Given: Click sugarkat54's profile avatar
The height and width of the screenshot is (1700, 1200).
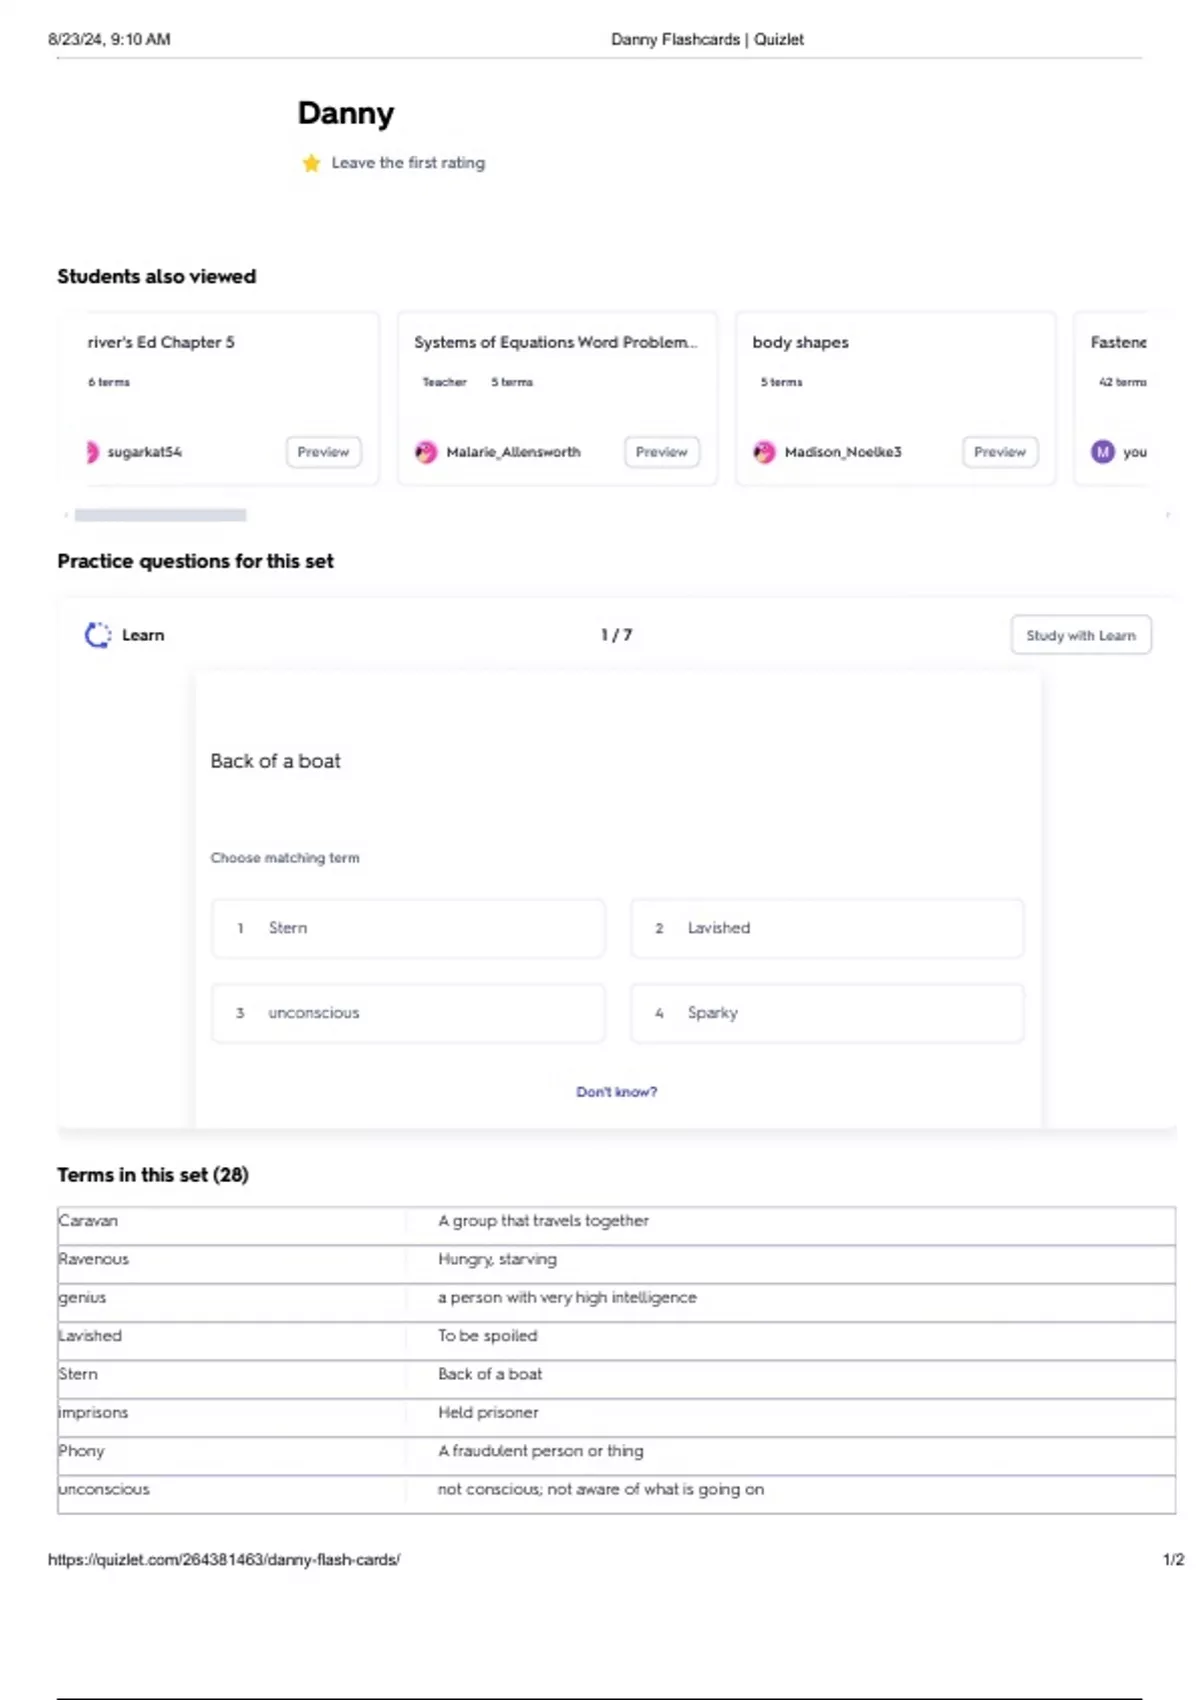Looking at the screenshot, I should (92, 452).
